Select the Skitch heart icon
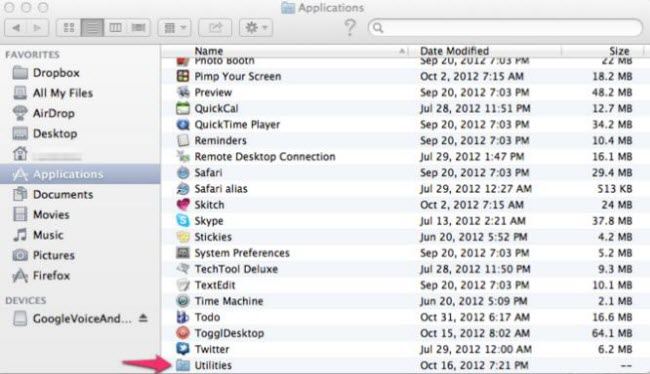The width and height of the screenshot is (650, 374). 183,205
